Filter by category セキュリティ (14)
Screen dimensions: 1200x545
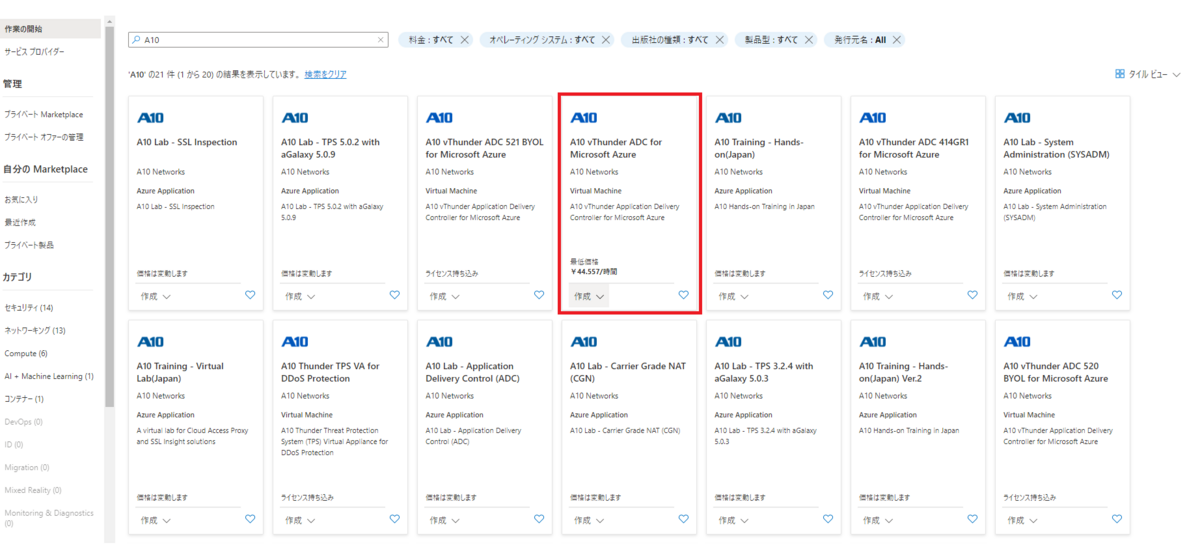coord(29,308)
